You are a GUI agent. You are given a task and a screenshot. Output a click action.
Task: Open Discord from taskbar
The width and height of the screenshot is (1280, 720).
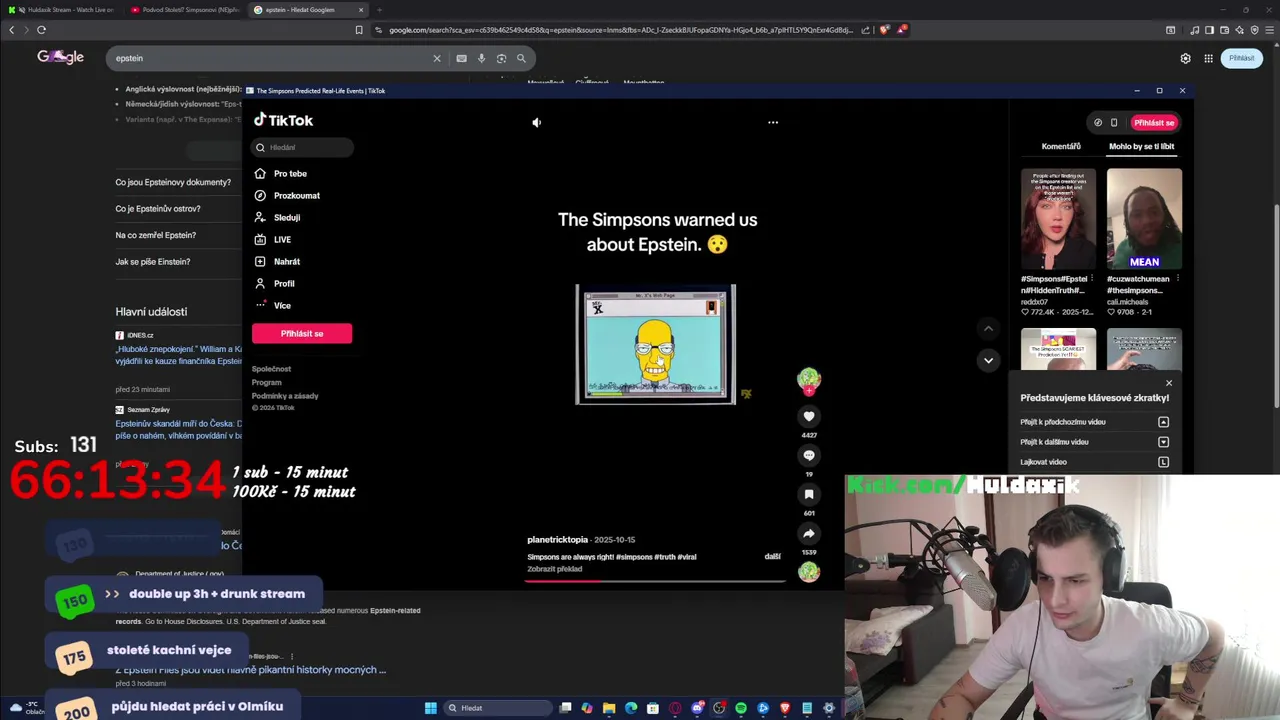(x=697, y=708)
